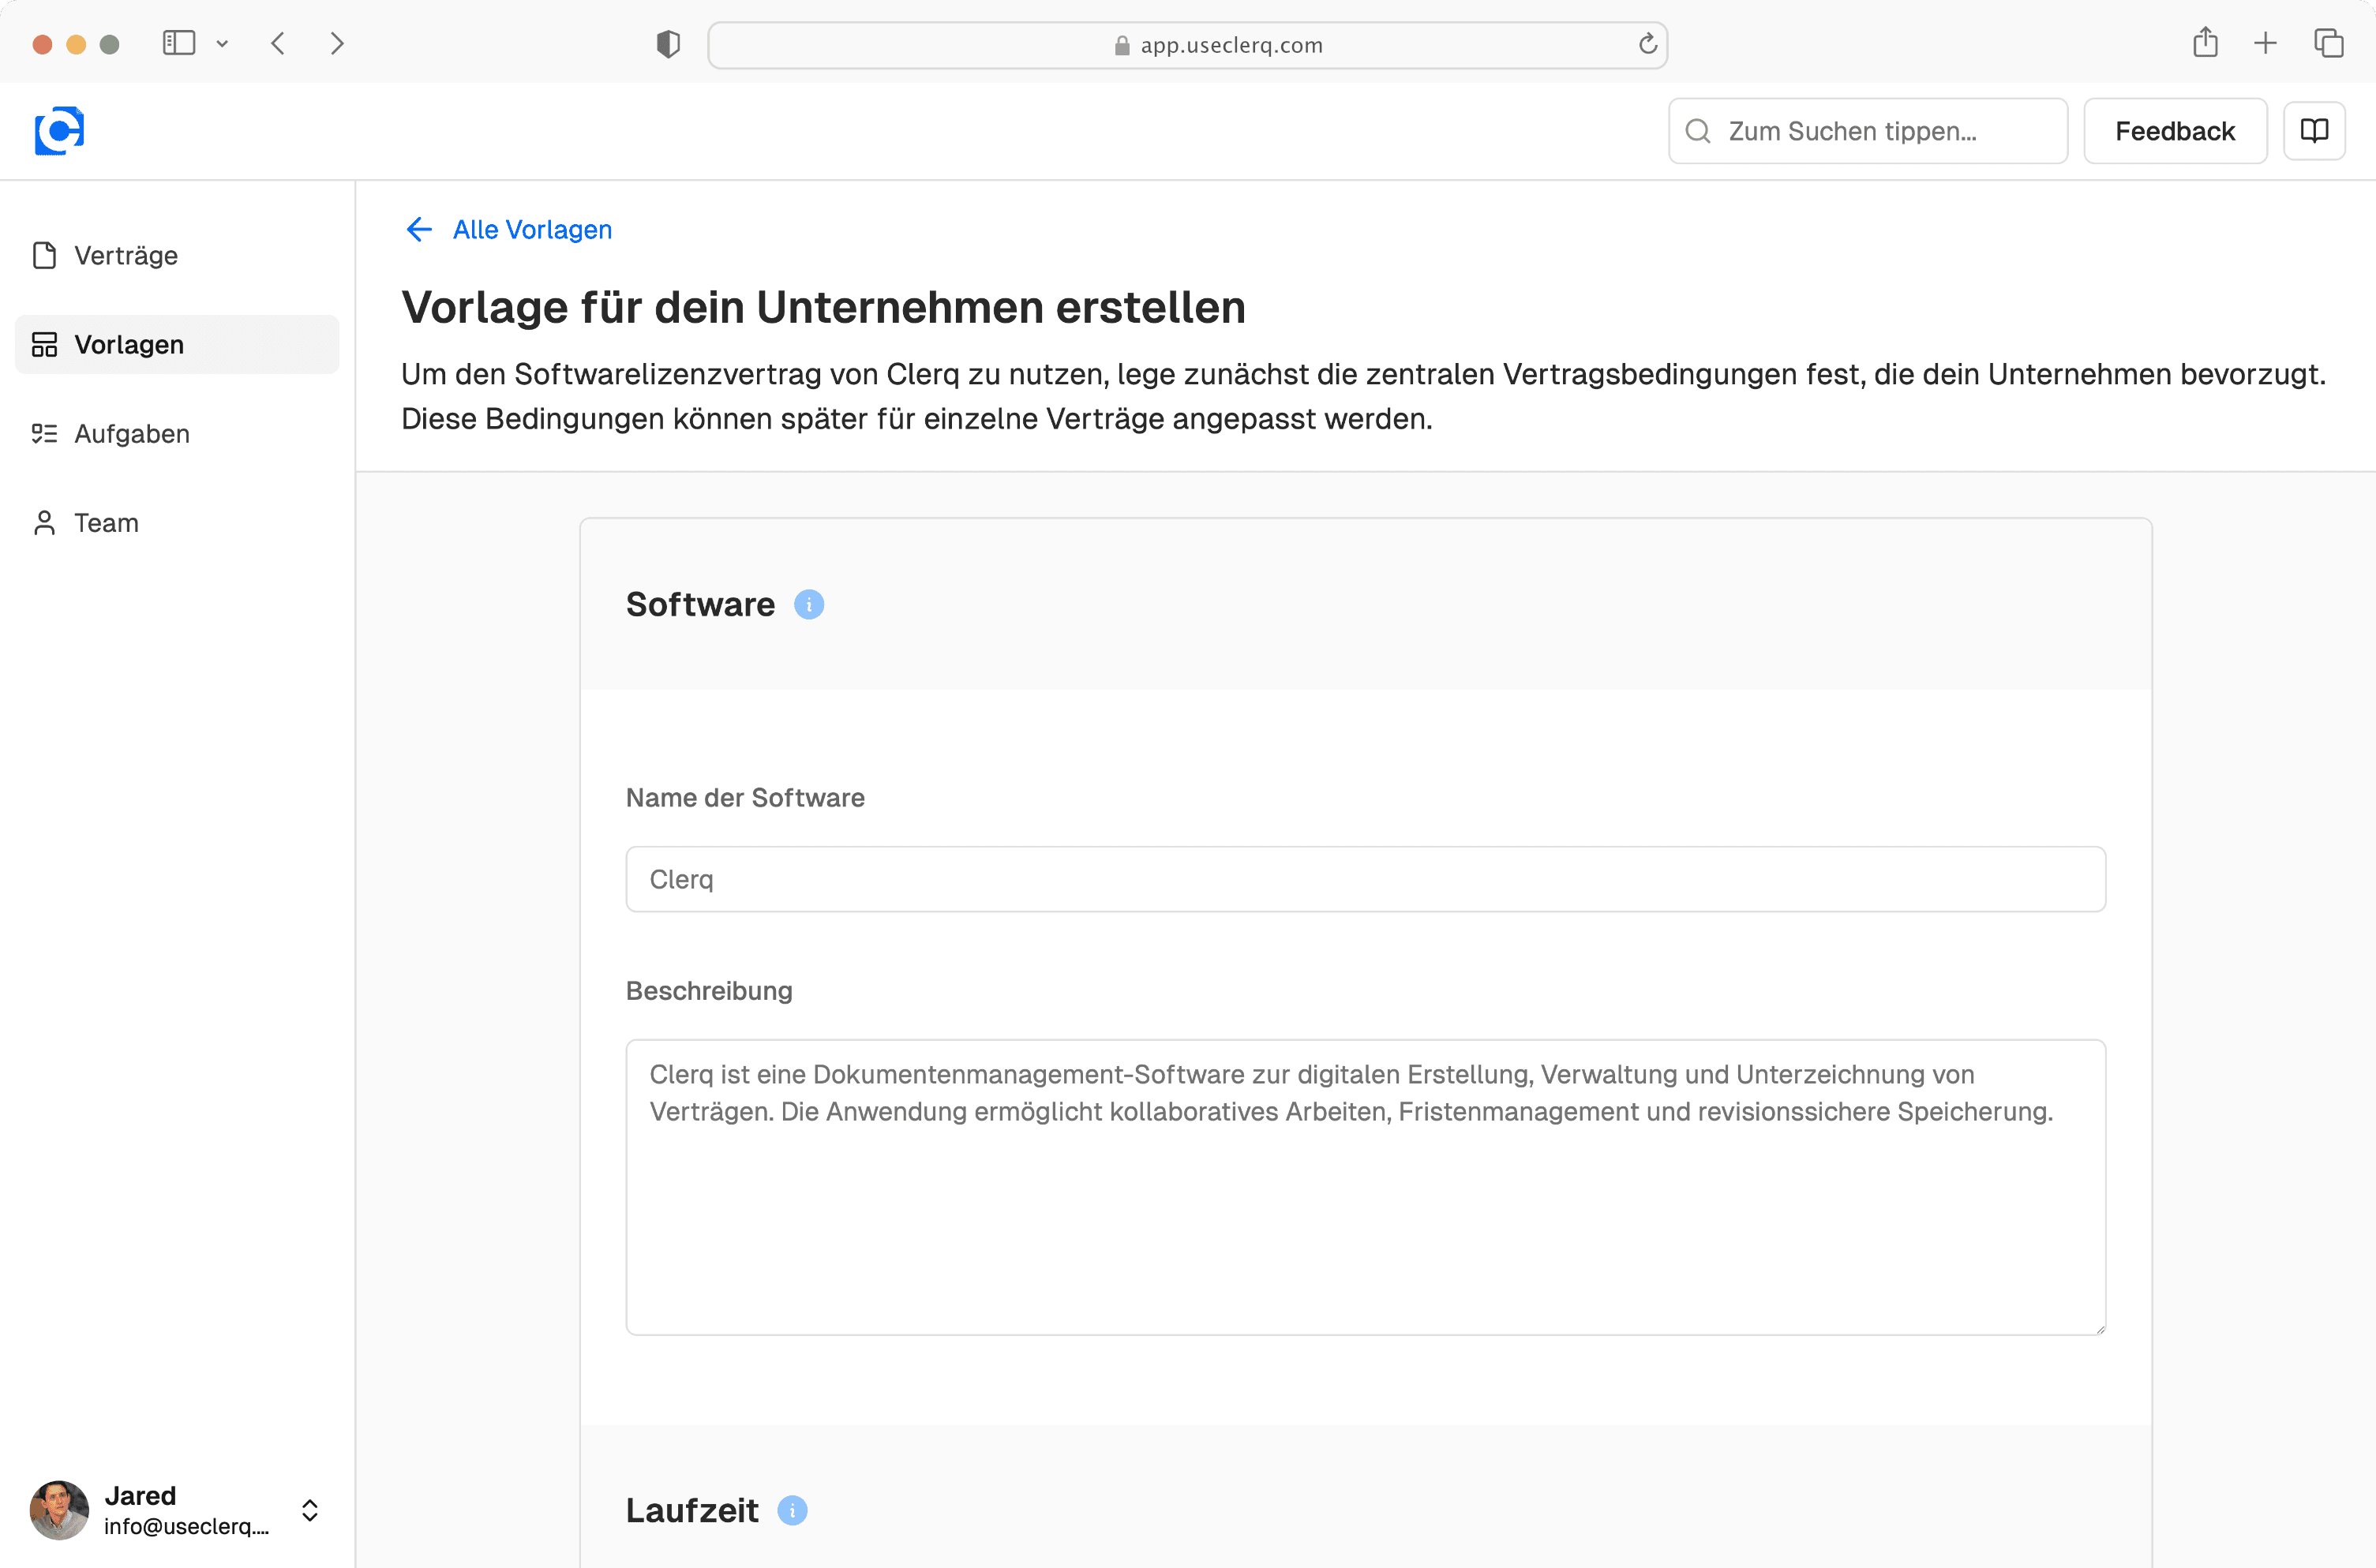Click the info icon next to Software
Image resolution: width=2376 pixels, height=1568 pixels.
809,604
